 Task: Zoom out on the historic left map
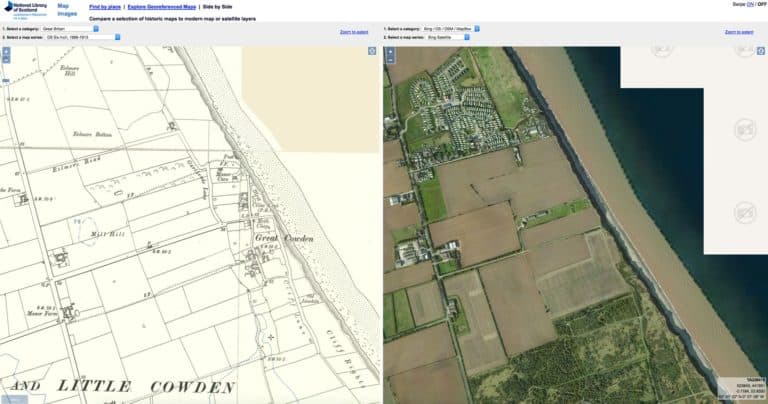click(6, 60)
